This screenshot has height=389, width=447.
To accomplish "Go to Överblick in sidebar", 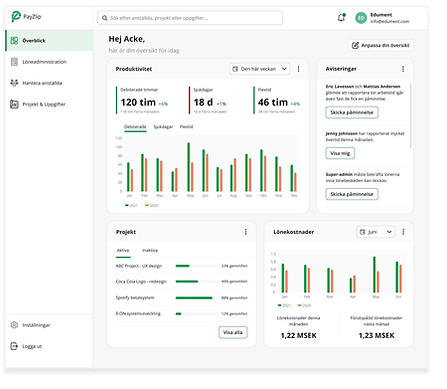I will (x=49, y=41).
